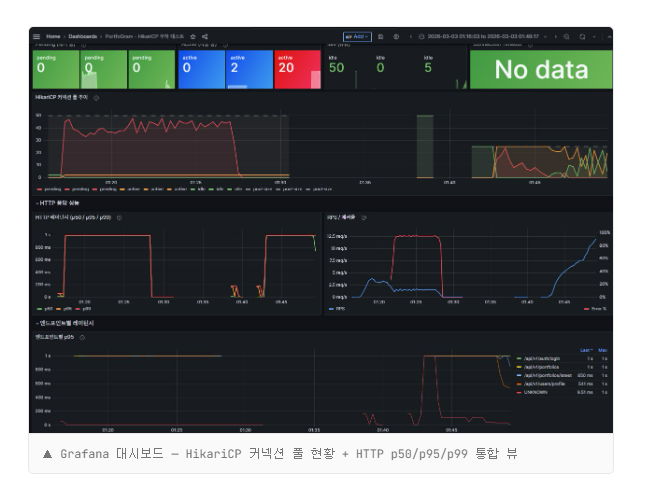Collapse the HTTP 응답 성능 row
Image resolution: width=648 pixels, height=487 pixels.
(x=57, y=203)
